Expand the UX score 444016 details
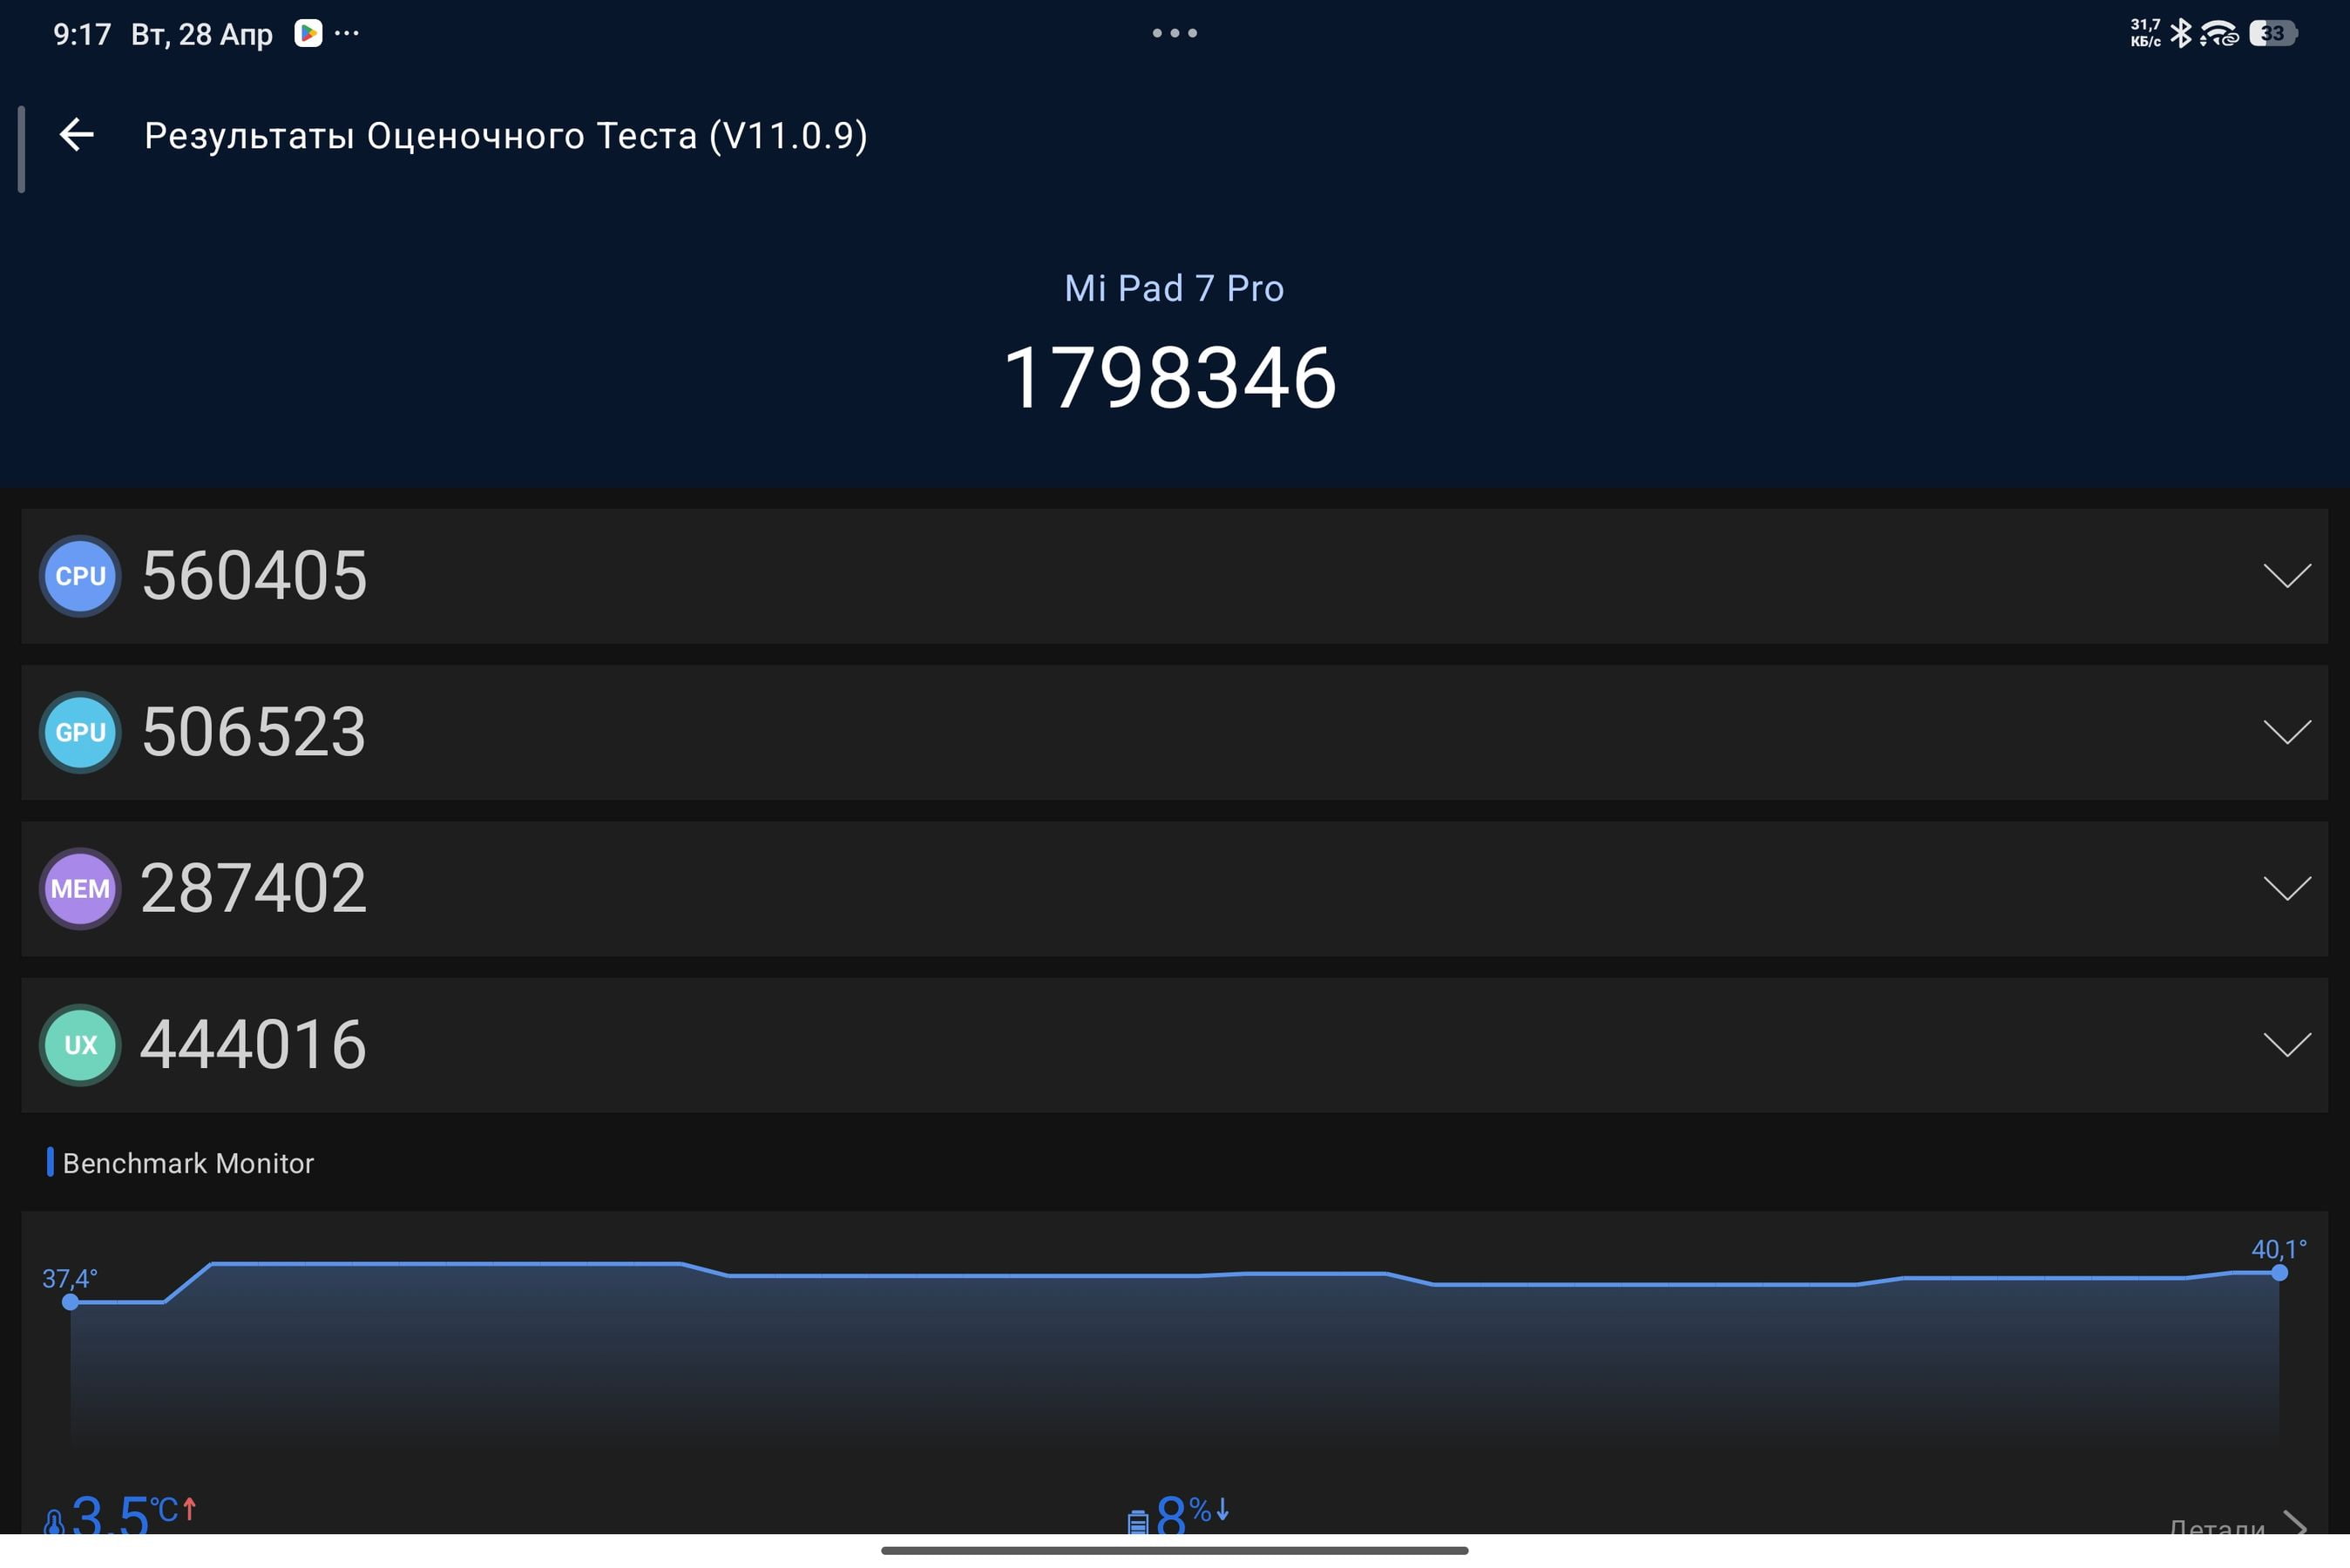 point(2287,1045)
